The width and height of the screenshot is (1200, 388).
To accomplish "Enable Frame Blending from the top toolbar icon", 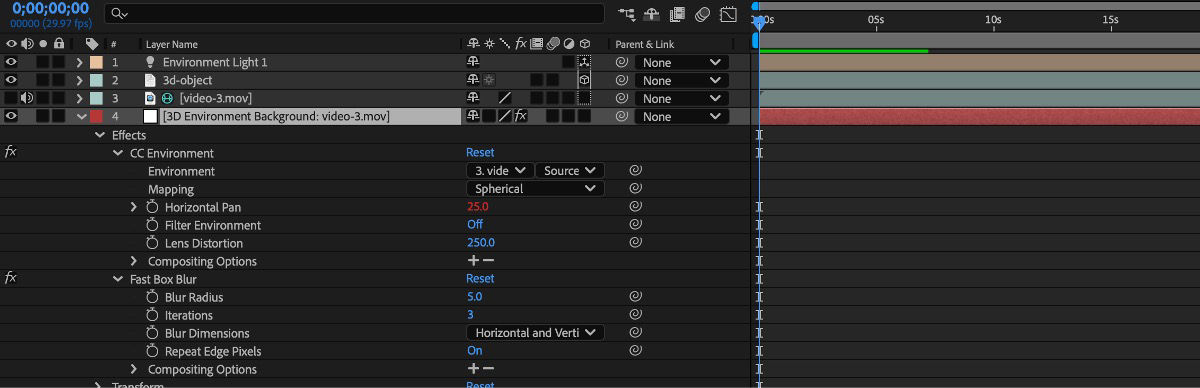I will pos(678,14).
